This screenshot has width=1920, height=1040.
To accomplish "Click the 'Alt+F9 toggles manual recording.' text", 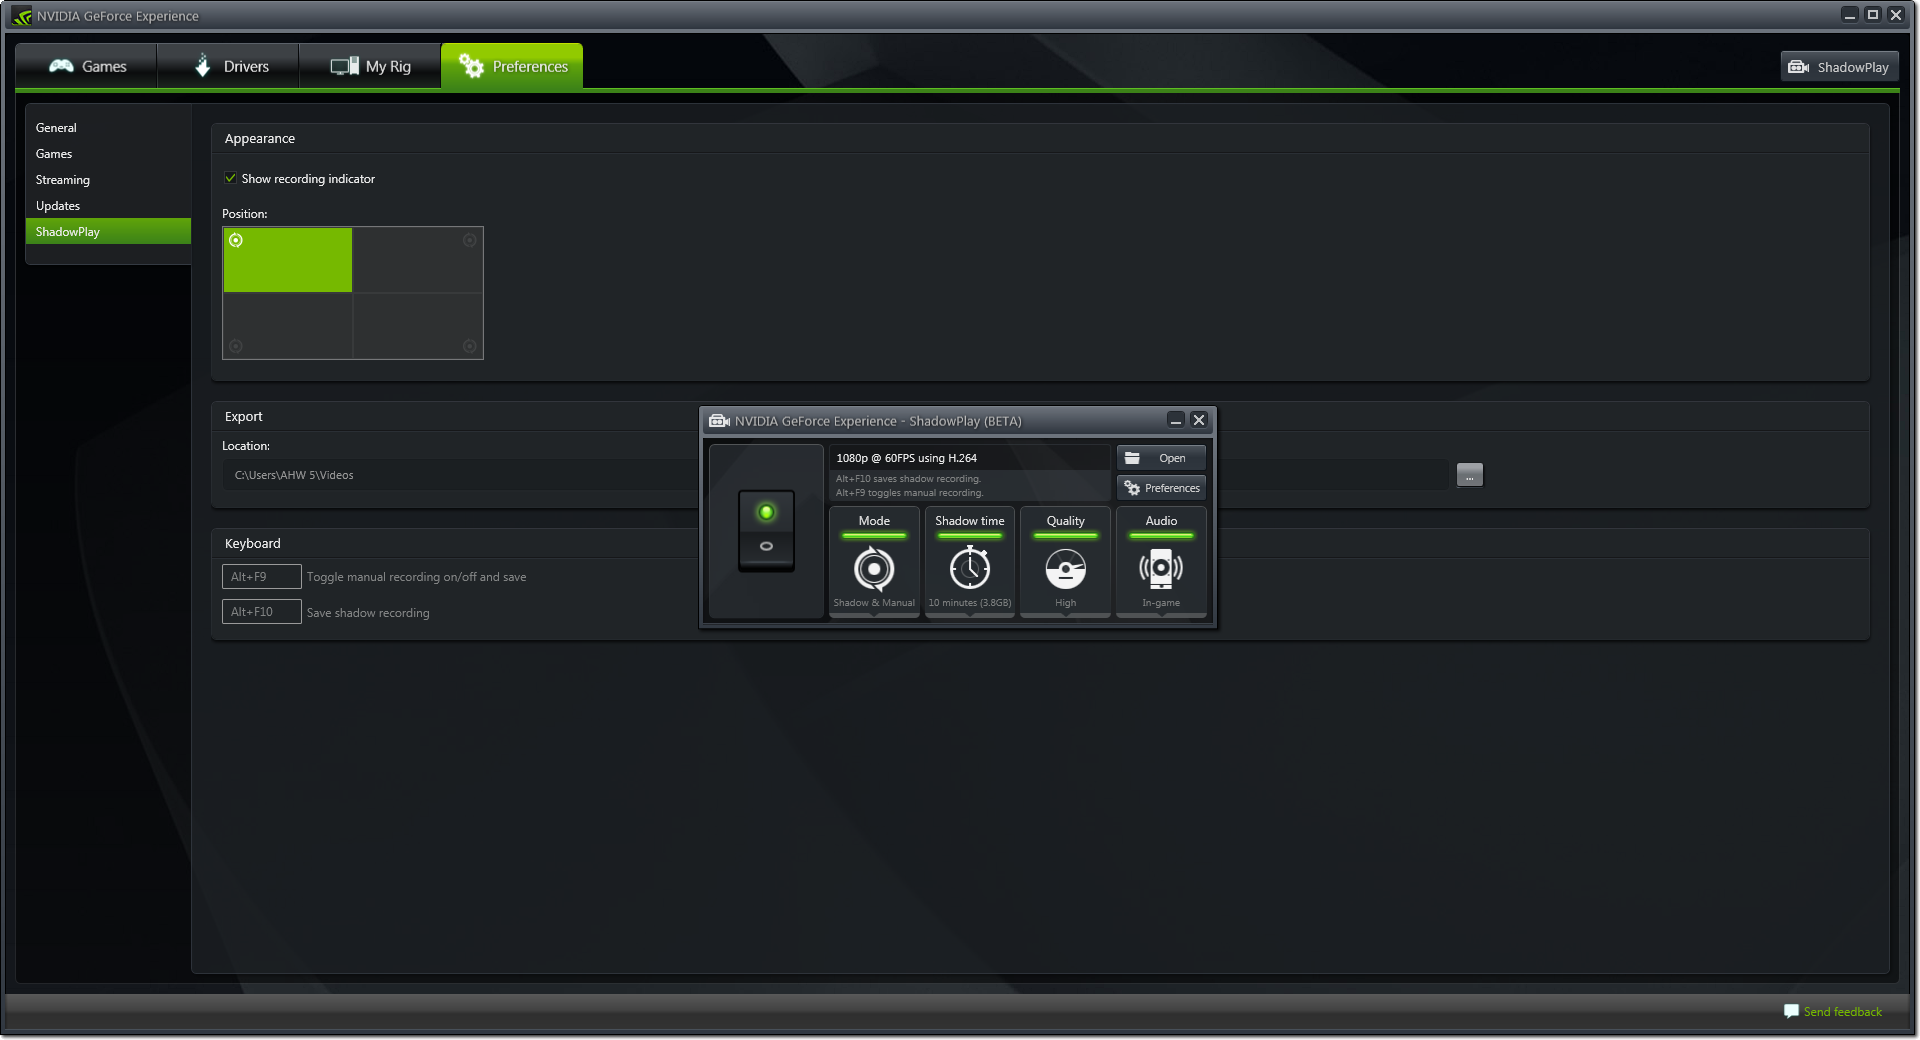I will point(909,493).
